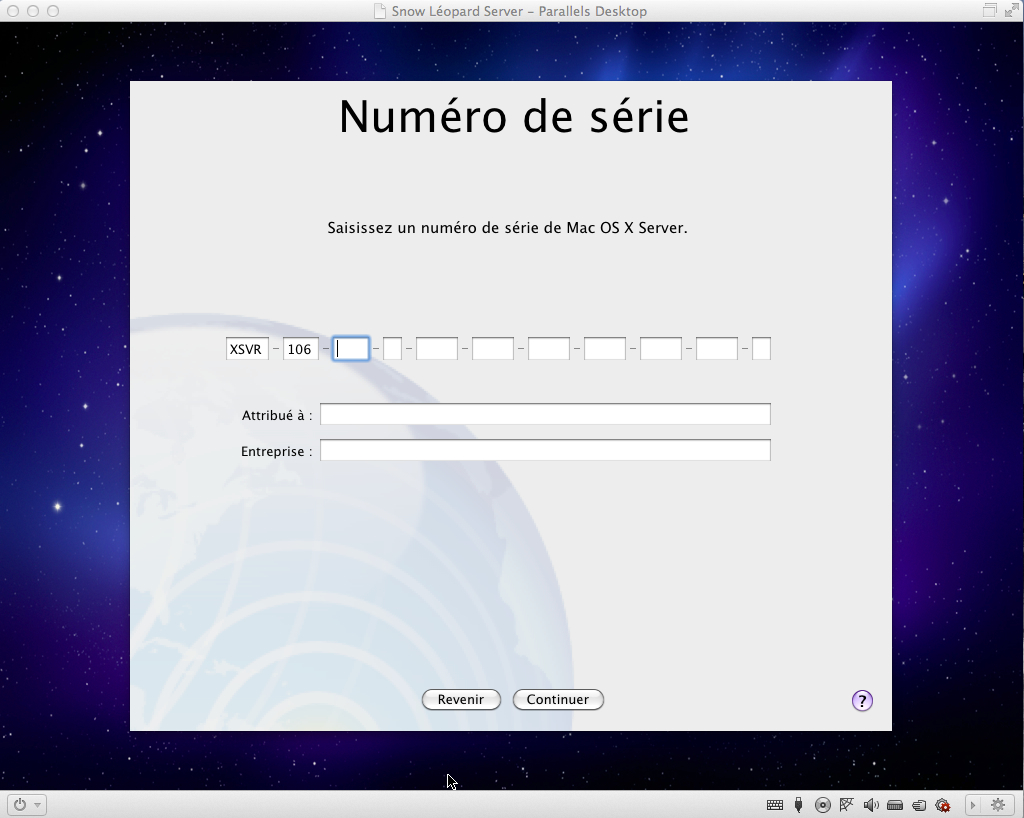Click the Revenir button

(x=461, y=699)
